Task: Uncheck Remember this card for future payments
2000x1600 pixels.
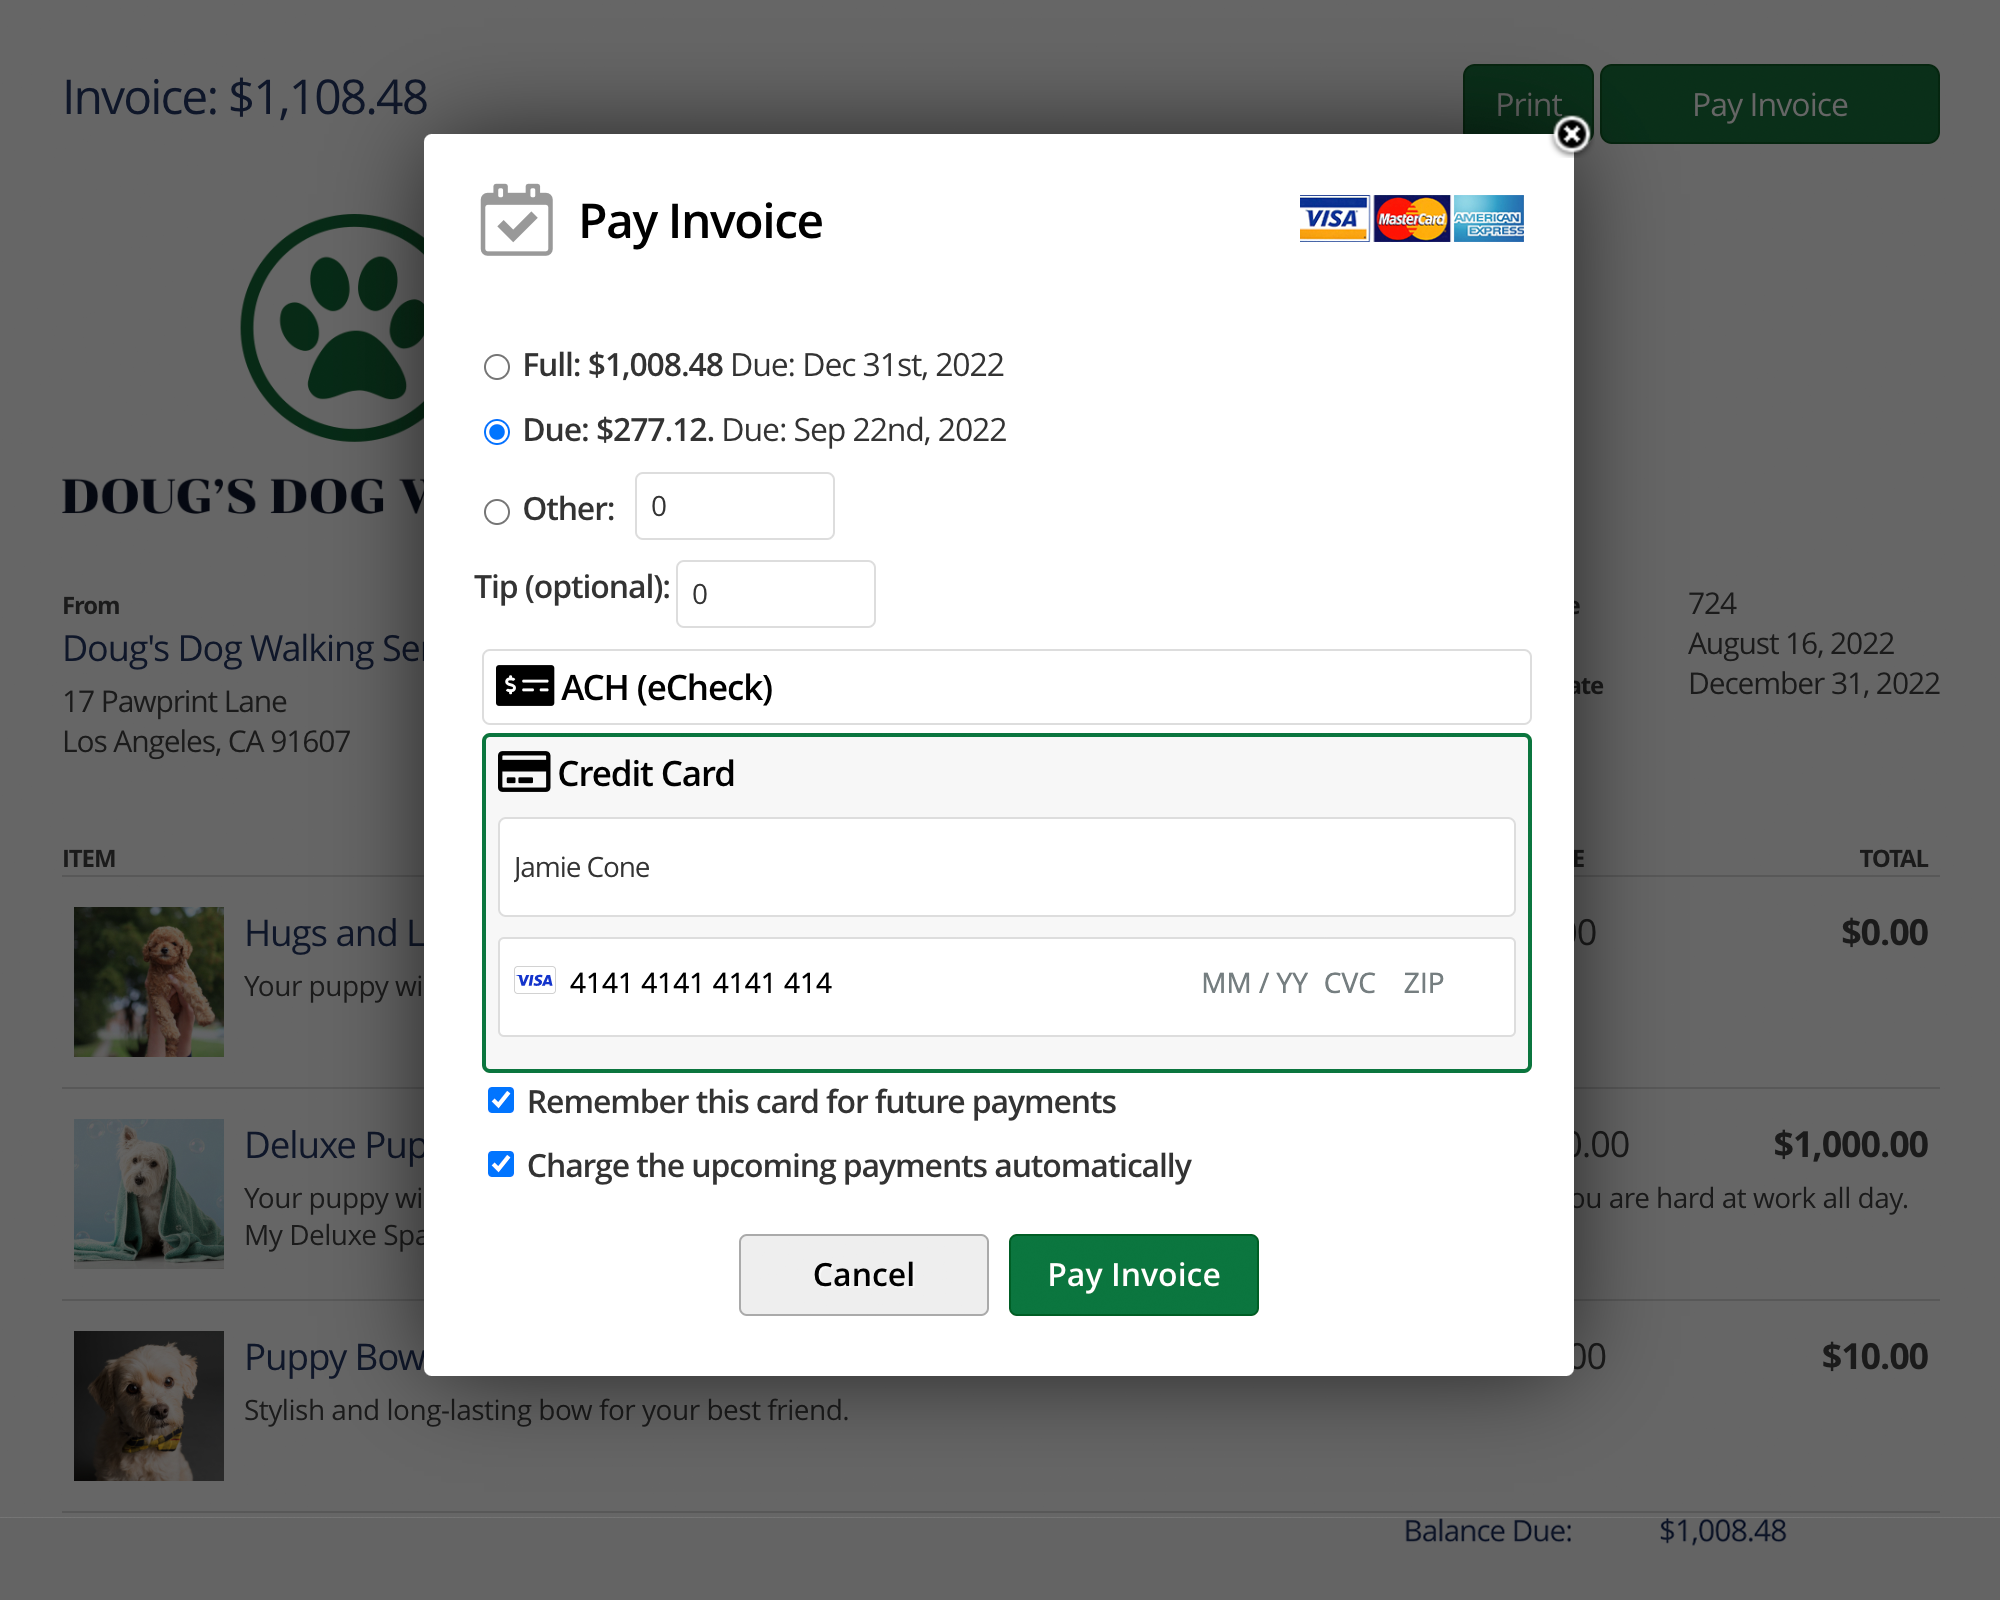Action: click(501, 1101)
